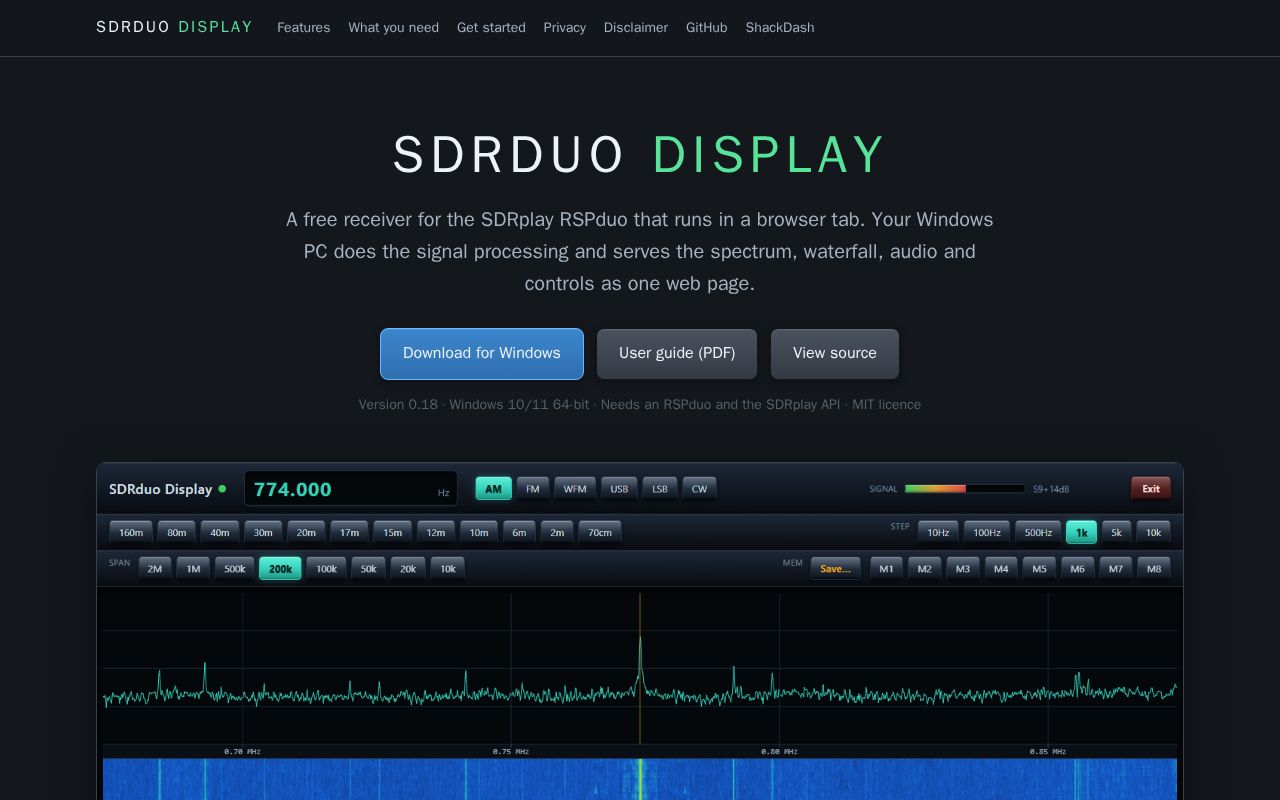Viewport: 1280px width, 800px height.
Task: Select the 40m band button
Action: [x=220, y=532]
